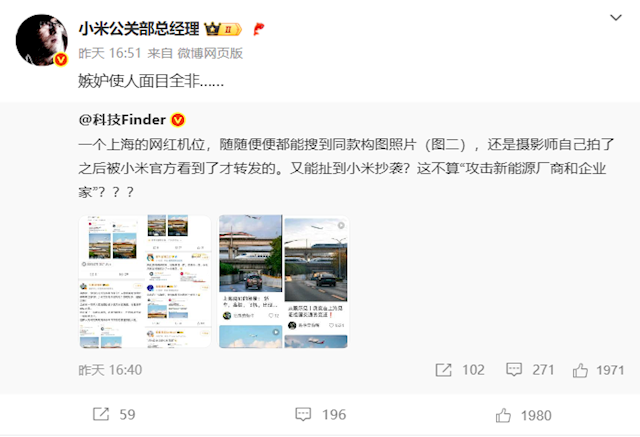The image size is (640, 437).
Task: Like this post showing 1980 likes
Action: click(x=523, y=415)
